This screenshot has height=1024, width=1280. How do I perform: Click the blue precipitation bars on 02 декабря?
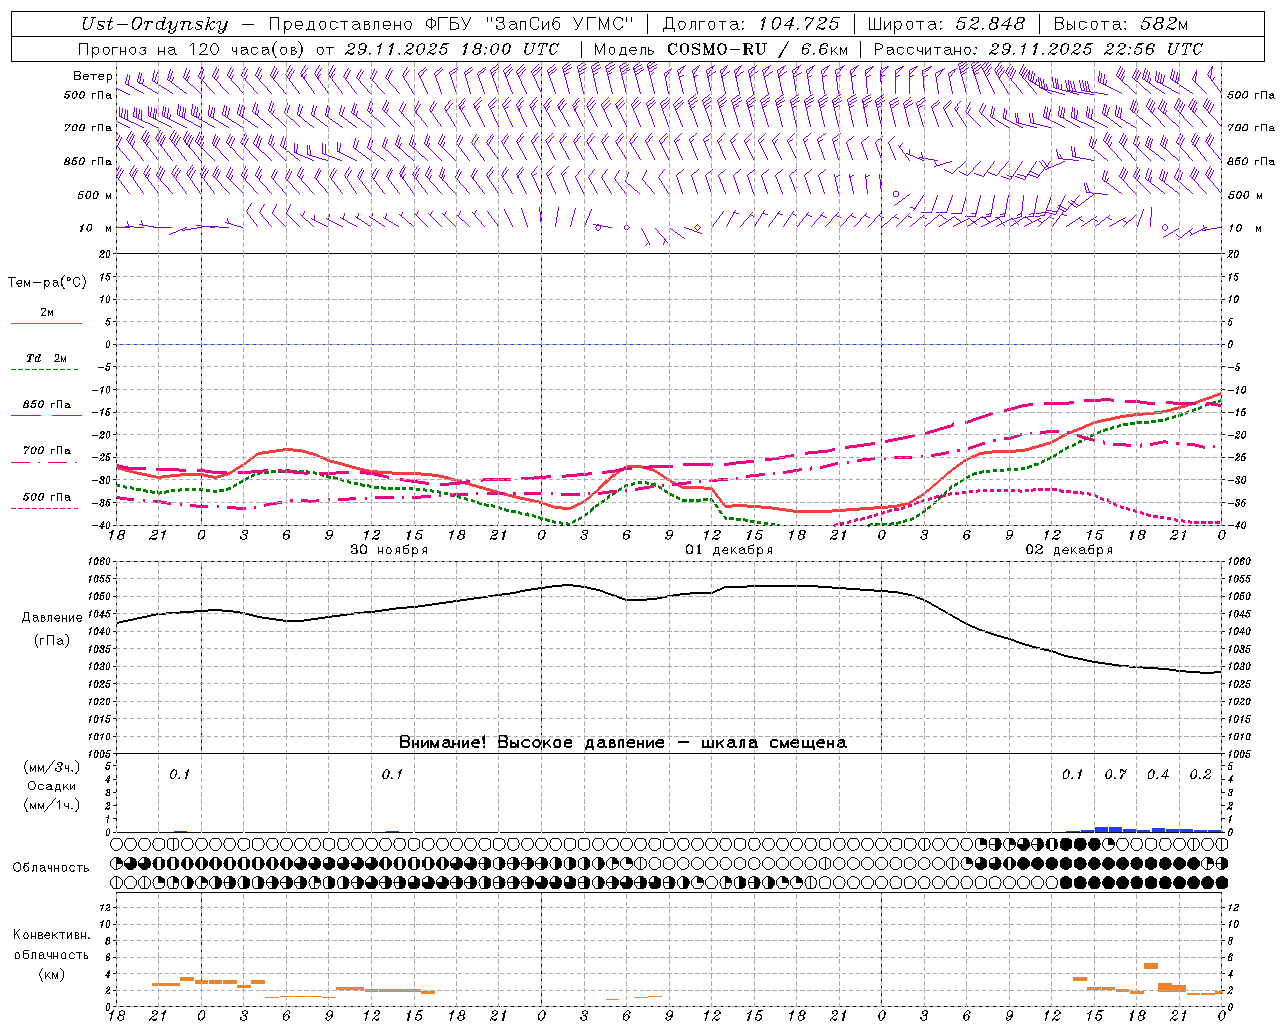(1108, 828)
